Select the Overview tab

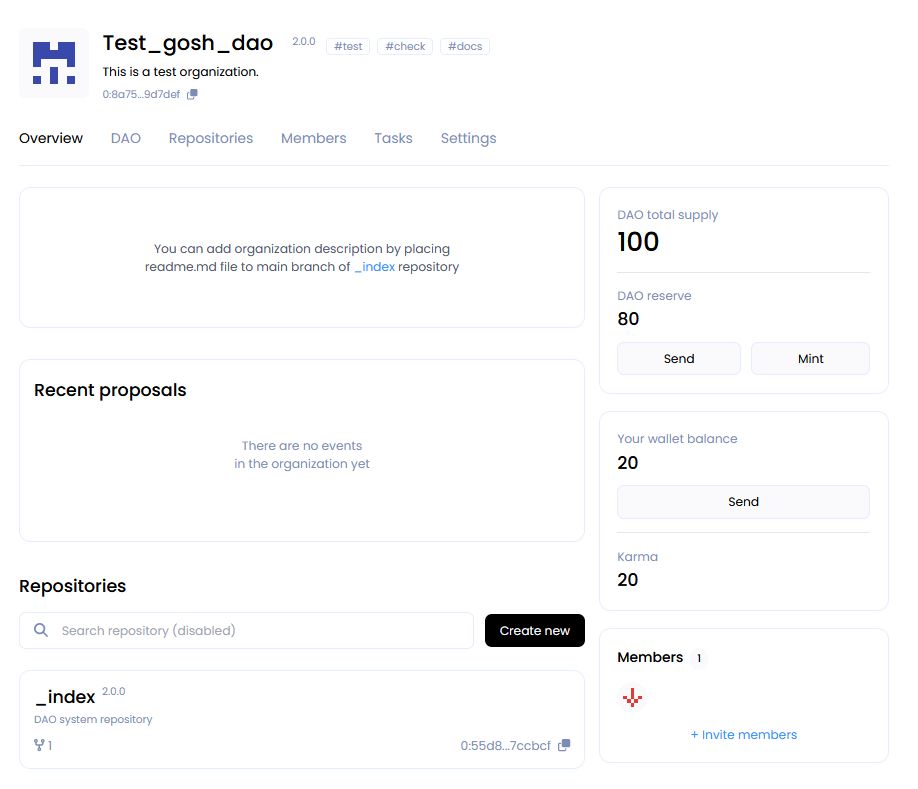[x=51, y=138]
